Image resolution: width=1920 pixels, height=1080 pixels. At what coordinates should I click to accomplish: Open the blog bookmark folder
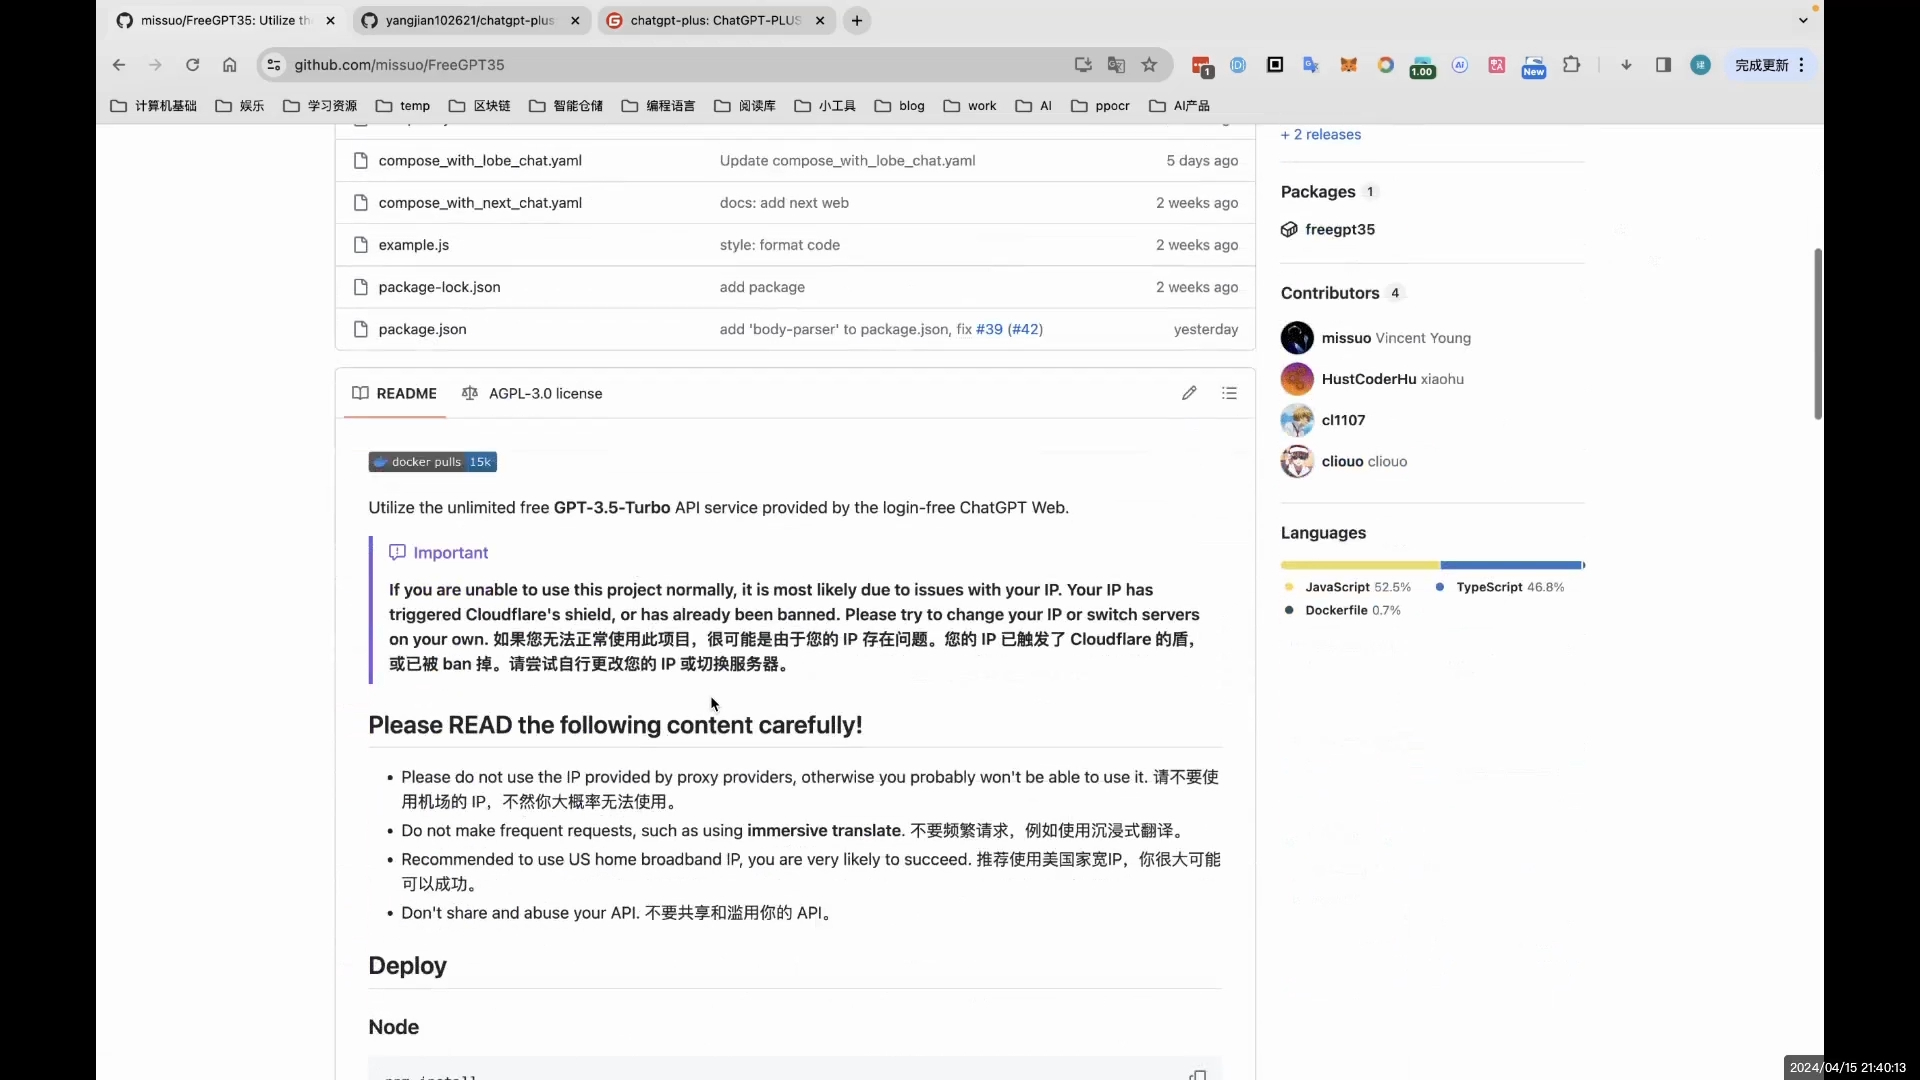[x=899, y=105]
